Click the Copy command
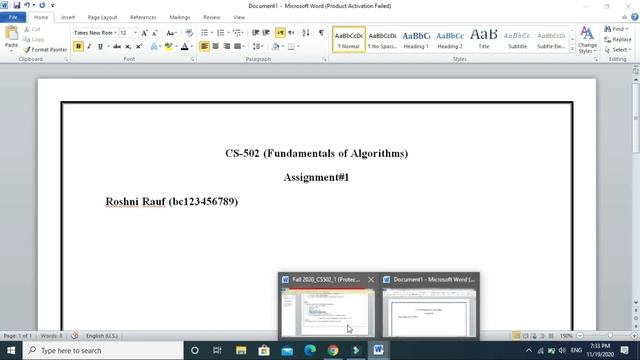 click(33, 39)
